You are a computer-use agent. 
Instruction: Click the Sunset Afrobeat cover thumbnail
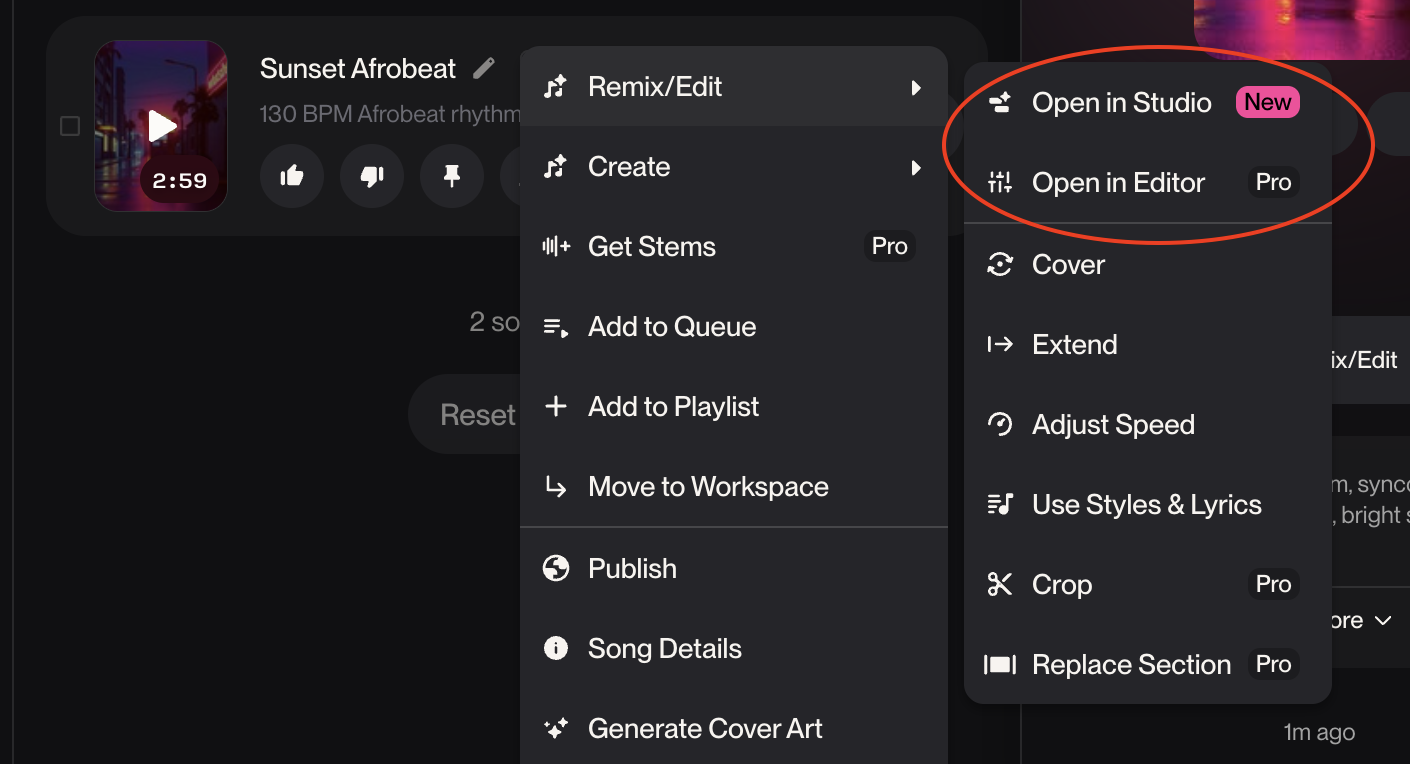[160, 125]
